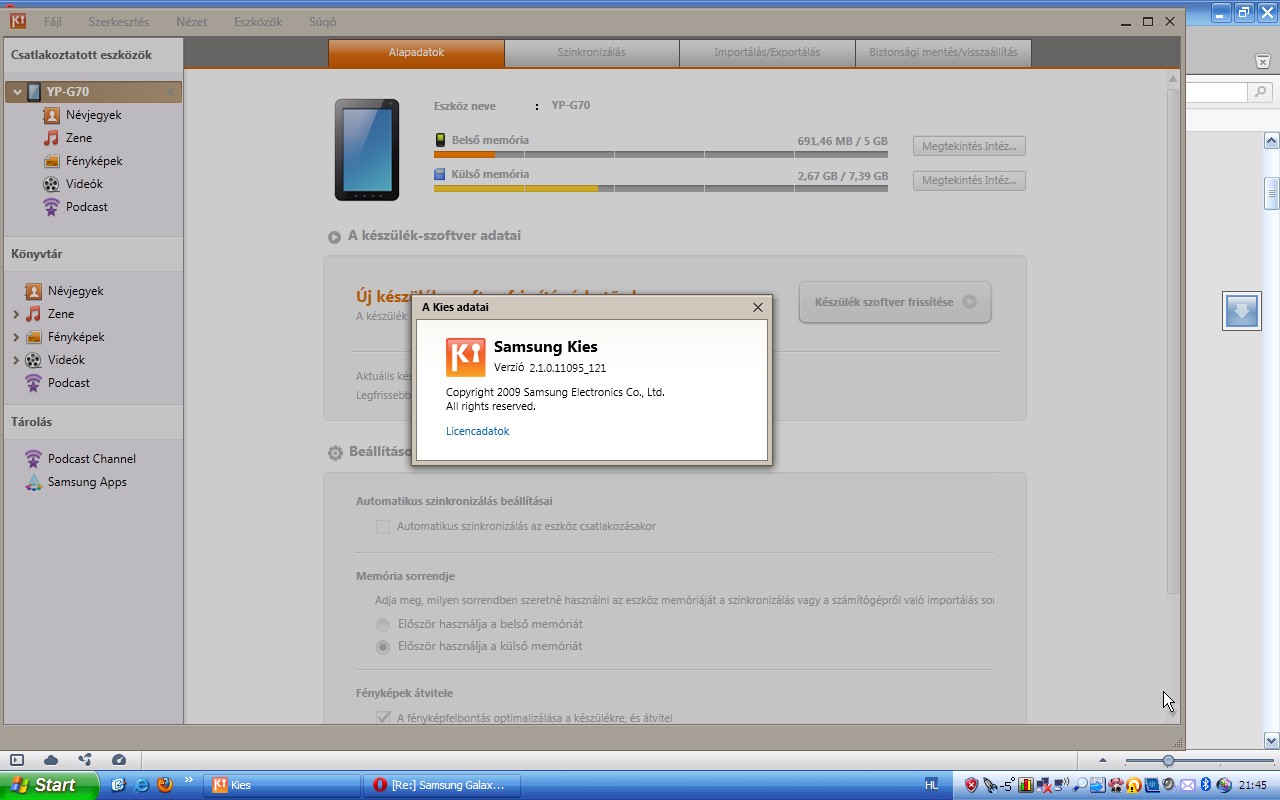Click the Belső memória usage bar
The width and height of the screenshot is (1280, 800).
pos(661,154)
